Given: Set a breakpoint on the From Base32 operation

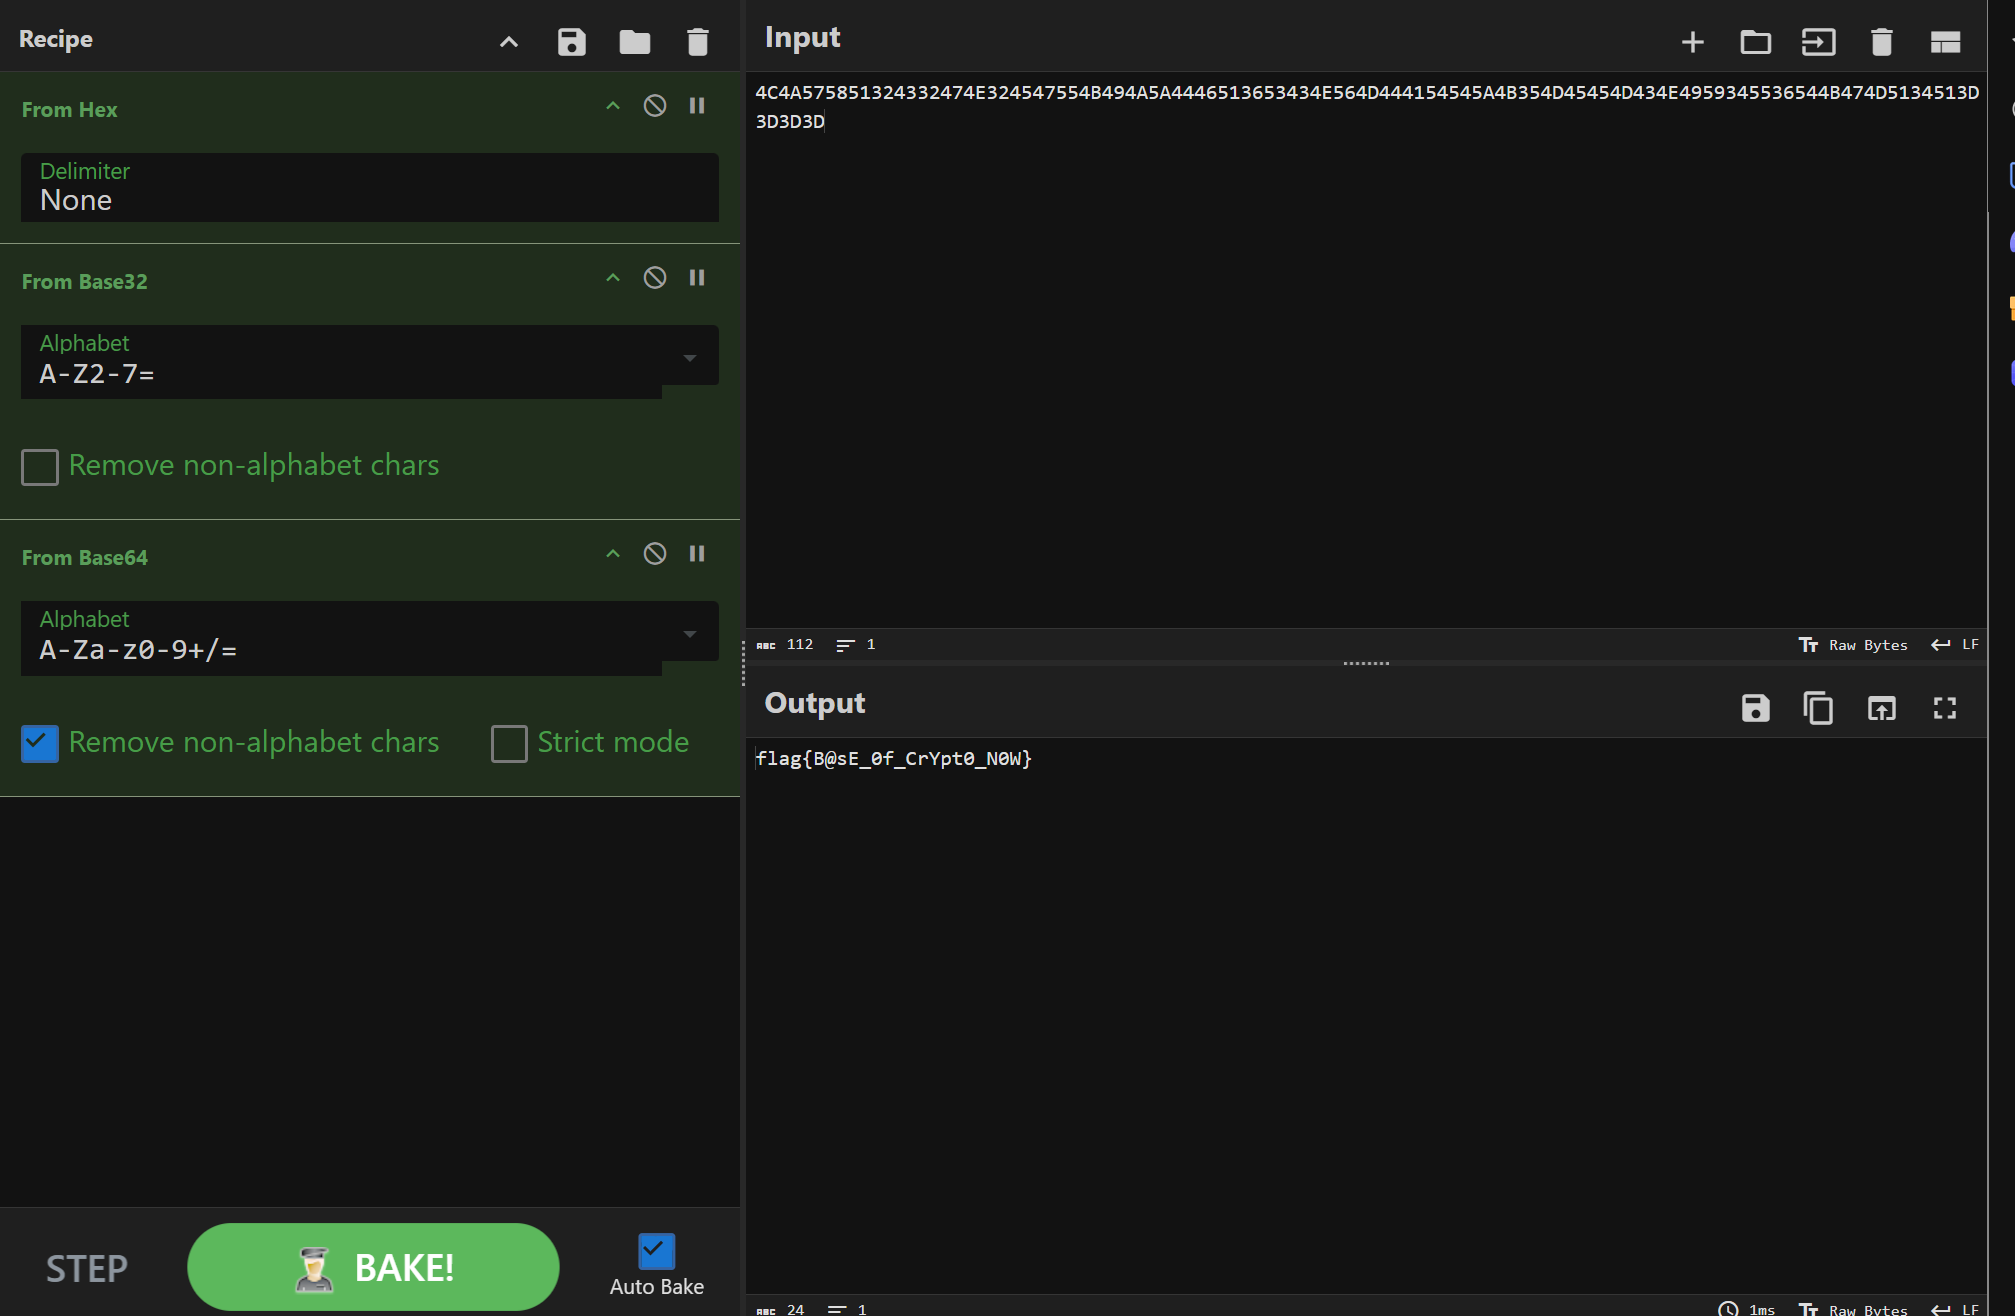Looking at the screenshot, I should click(697, 278).
